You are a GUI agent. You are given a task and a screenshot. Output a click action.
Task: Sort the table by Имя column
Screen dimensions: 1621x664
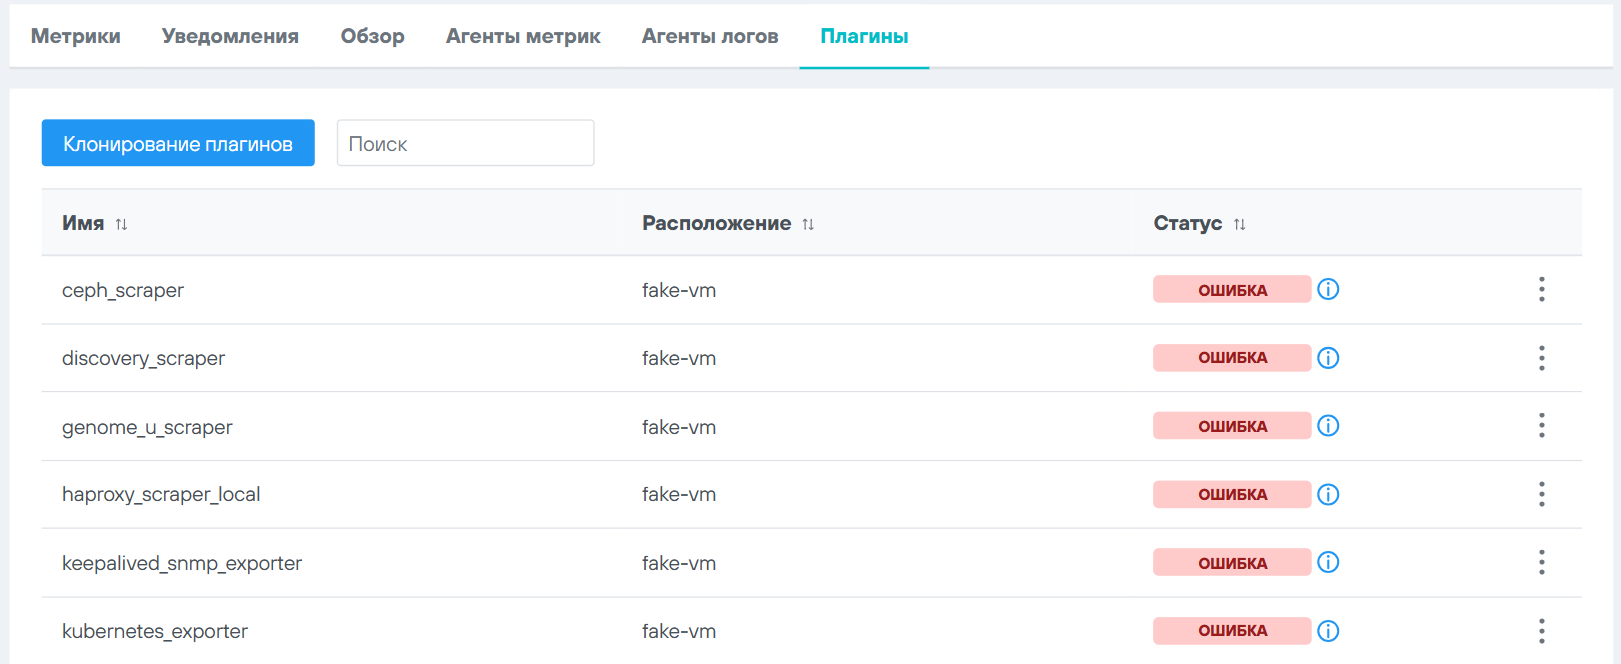click(x=121, y=224)
